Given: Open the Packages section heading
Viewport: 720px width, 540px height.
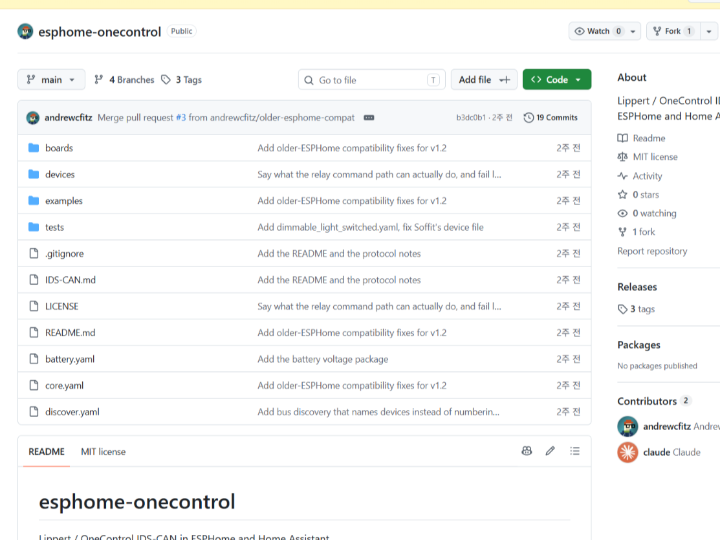Looking at the screenshot, I should pyautogui.click(x=639, y=345).
